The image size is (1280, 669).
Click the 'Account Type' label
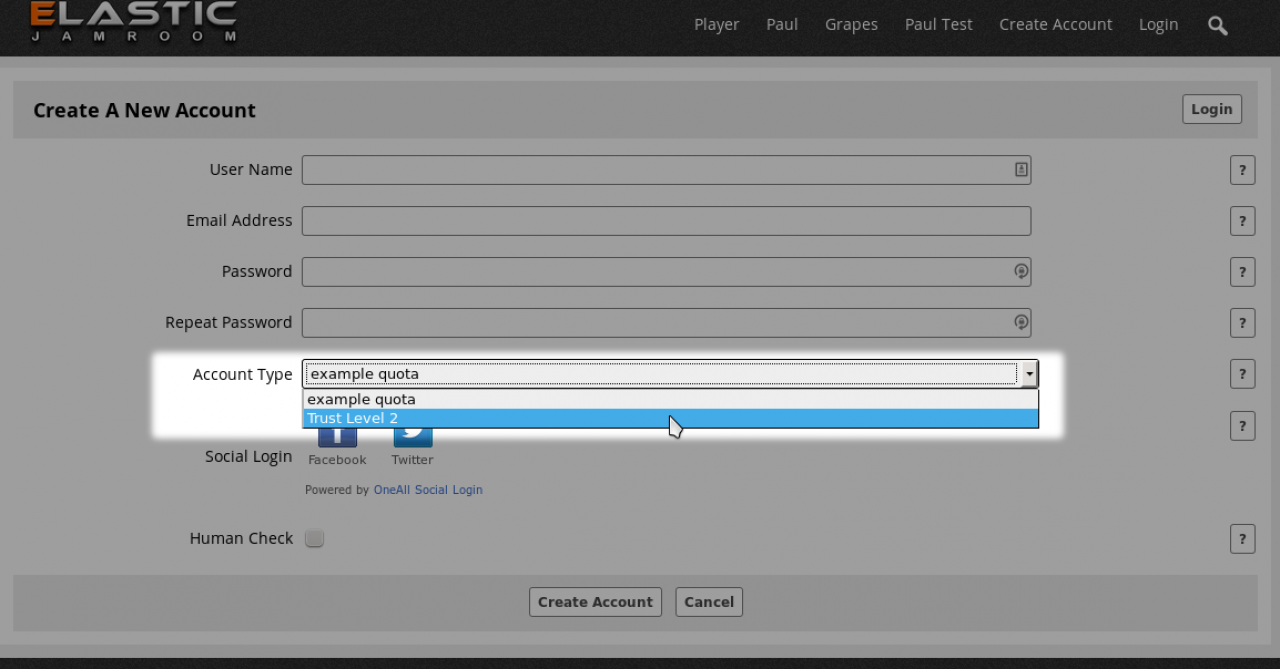(242, 374)
